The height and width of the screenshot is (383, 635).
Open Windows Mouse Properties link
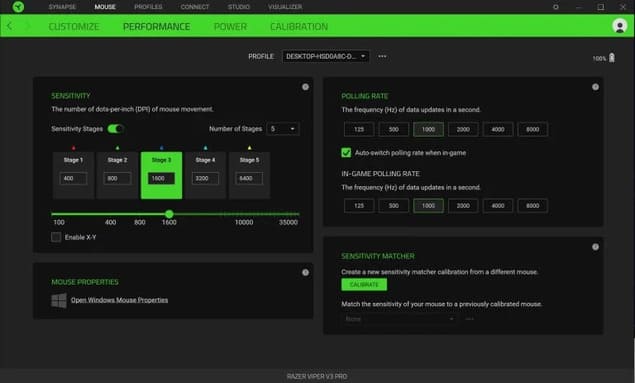click(119, 300)
